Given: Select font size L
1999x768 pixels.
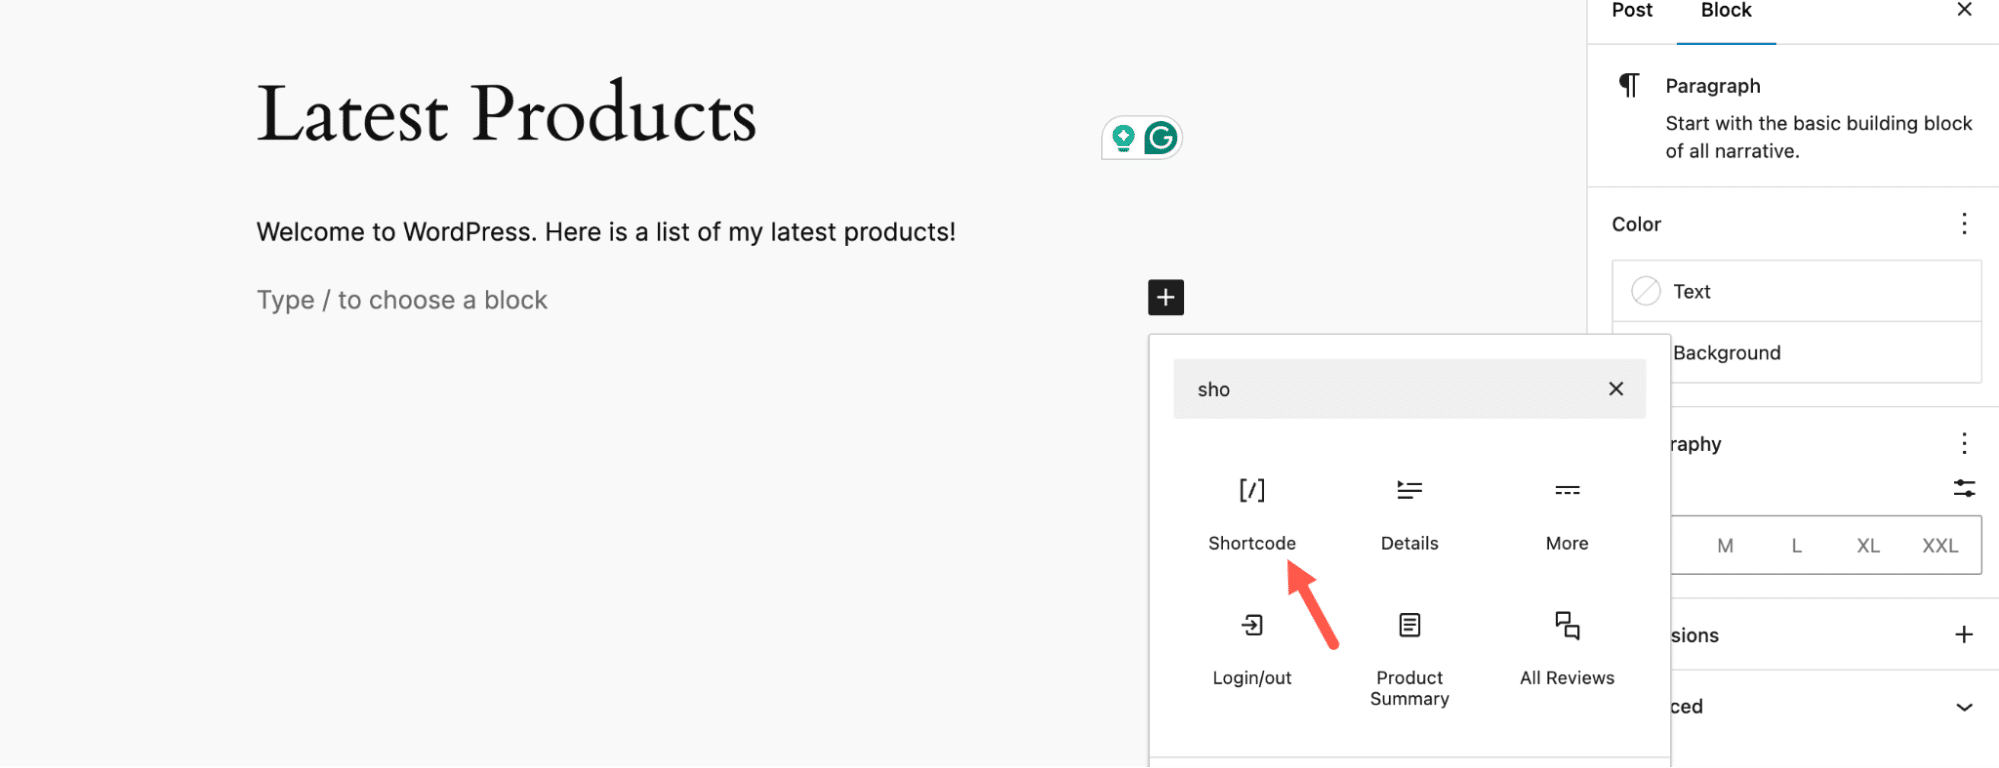Looking at the screenshot, I should (x=1796, y=546).
